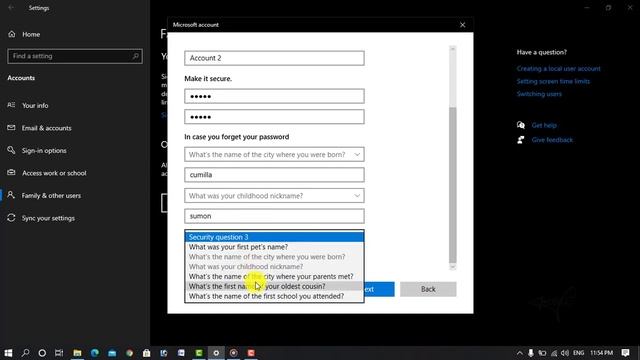Viewport: 640px width, 360px height.
Task: Open Microsoft Store from the taskbar
Action: (147, 353)
